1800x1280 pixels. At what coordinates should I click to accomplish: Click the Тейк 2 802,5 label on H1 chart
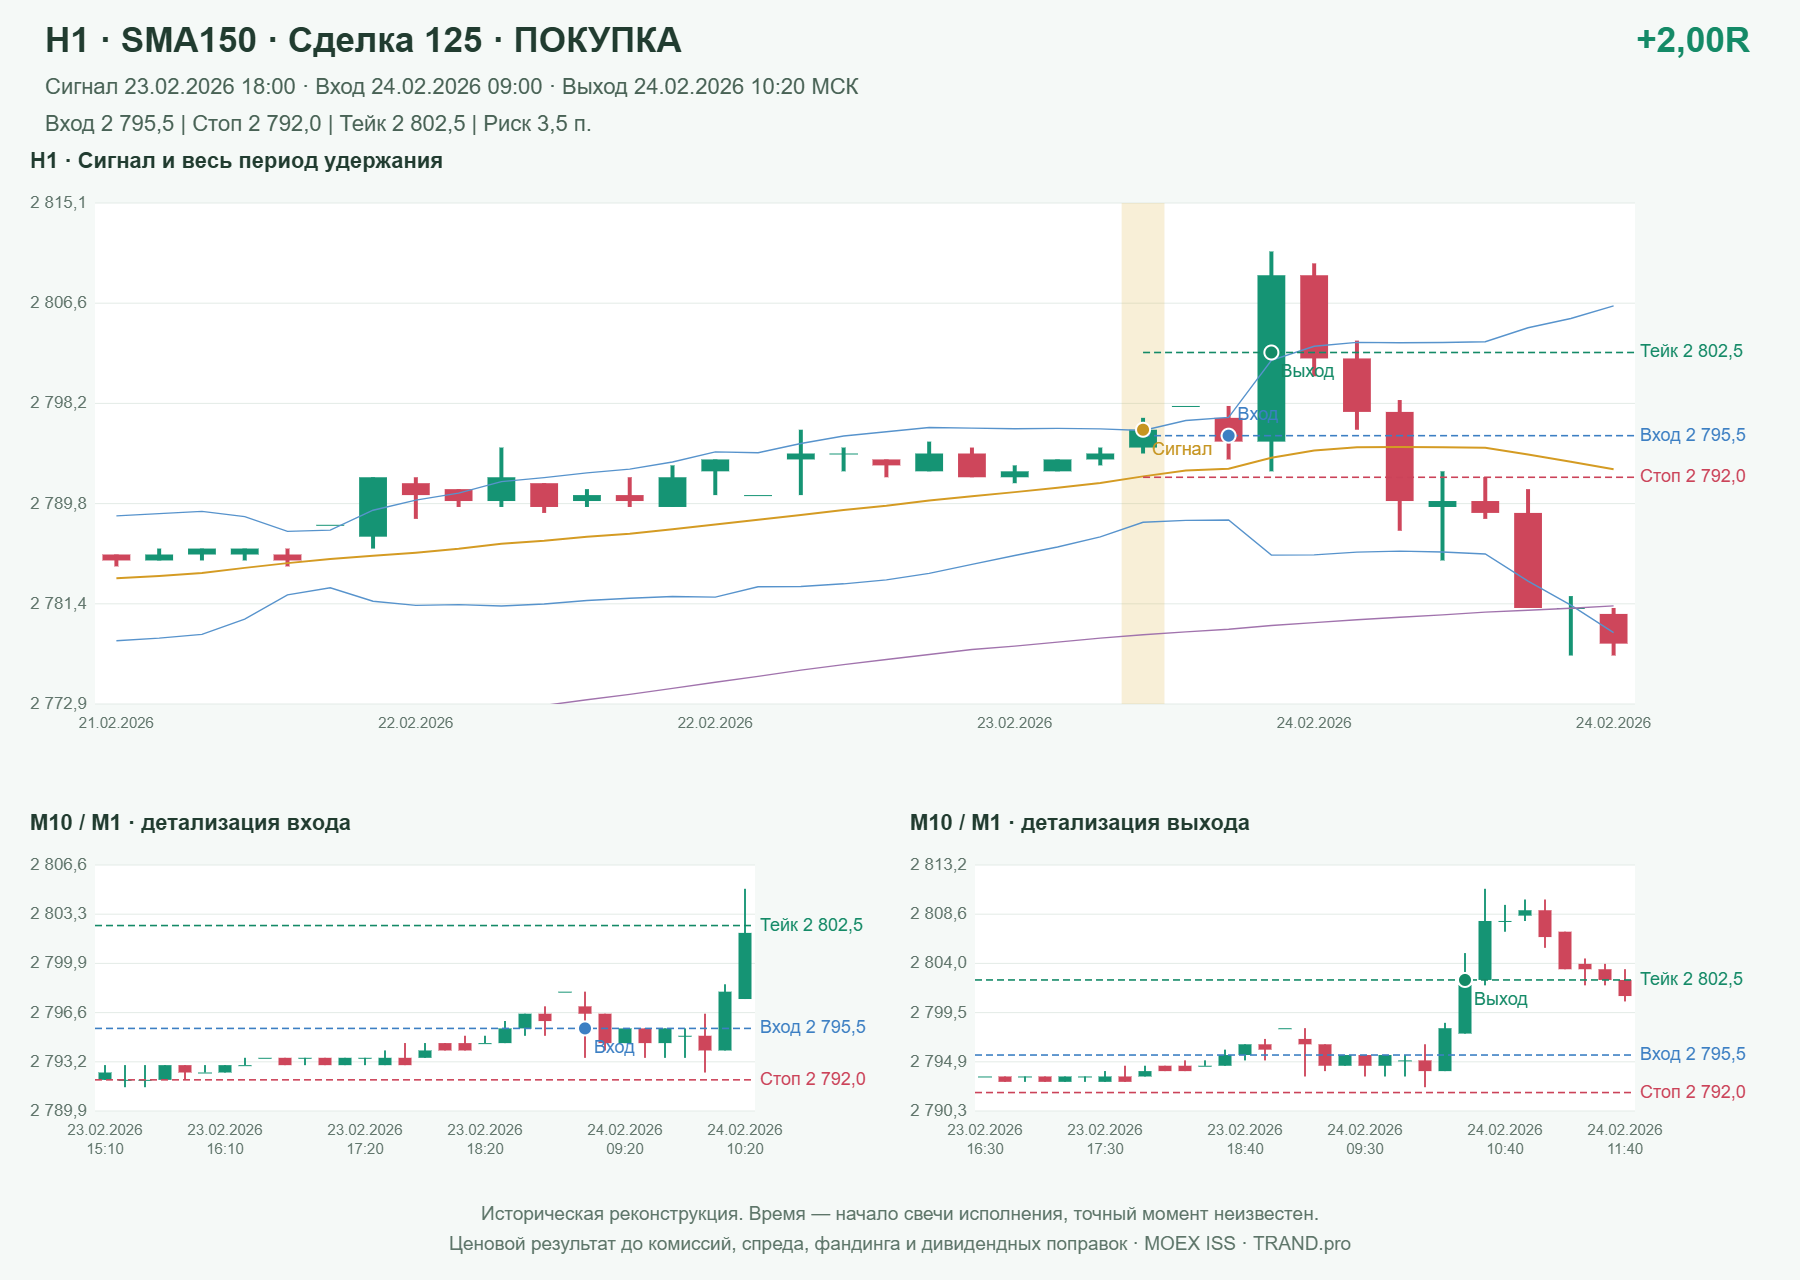[1691, 351]
